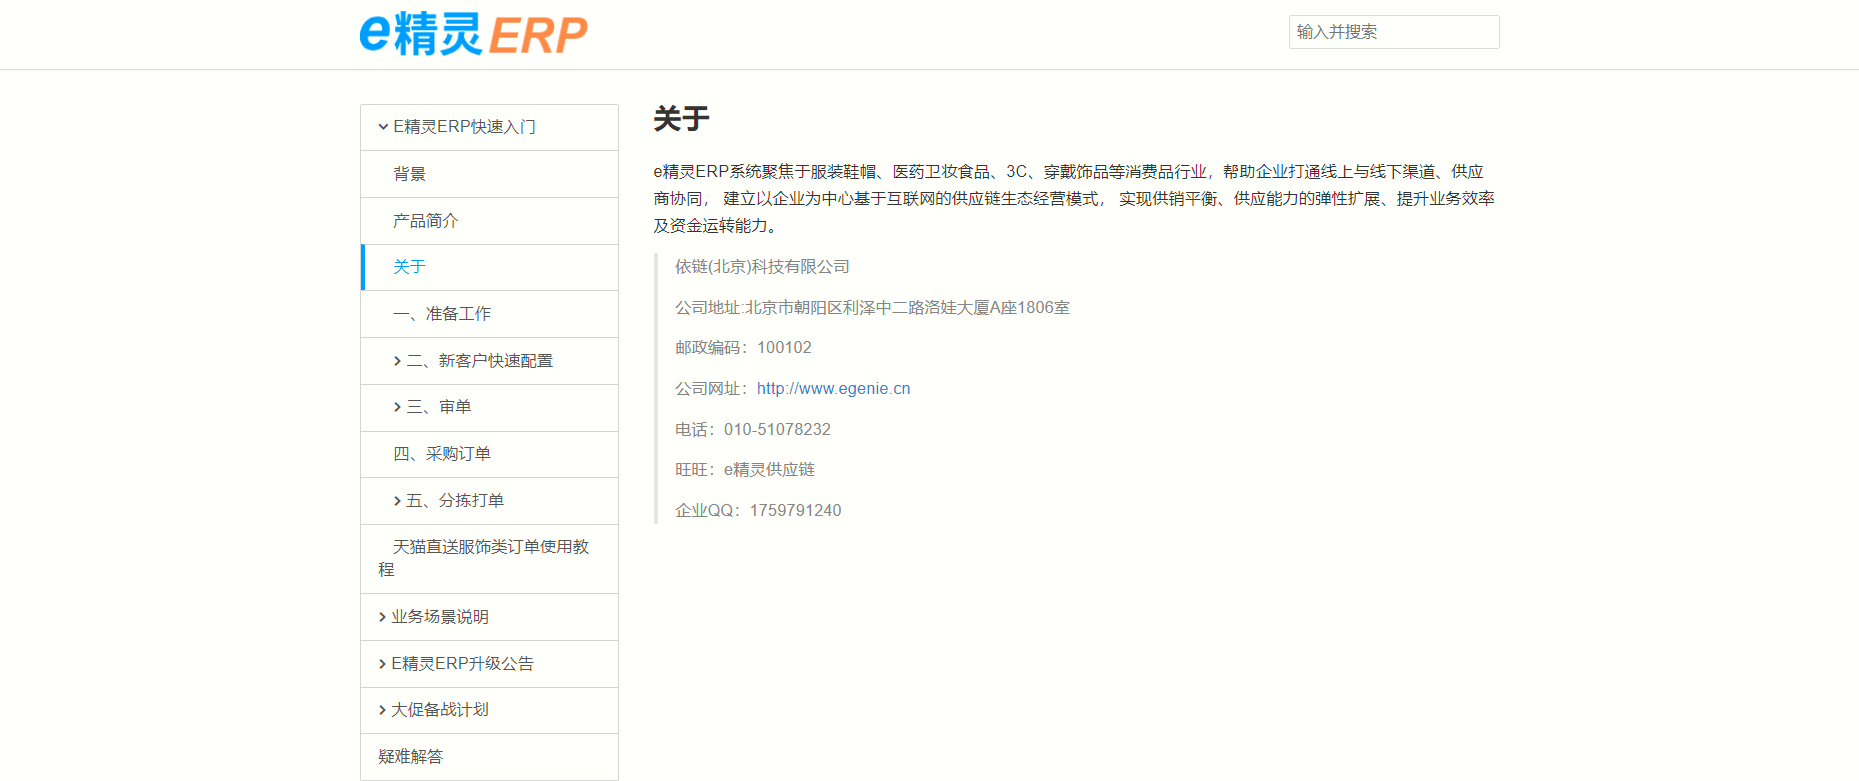This screenshot has height=781, width=1859.
Task: Expand the 大促备战计划 chevron
Action: pos(382,710)
